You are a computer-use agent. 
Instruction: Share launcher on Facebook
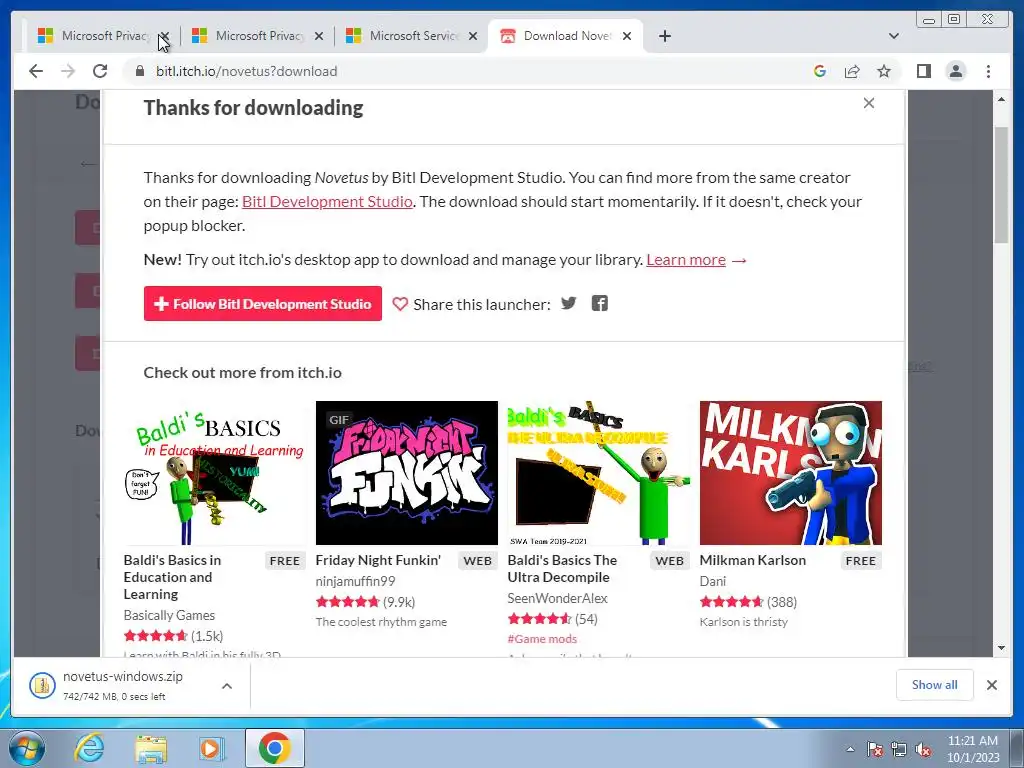tap(600, 303)
